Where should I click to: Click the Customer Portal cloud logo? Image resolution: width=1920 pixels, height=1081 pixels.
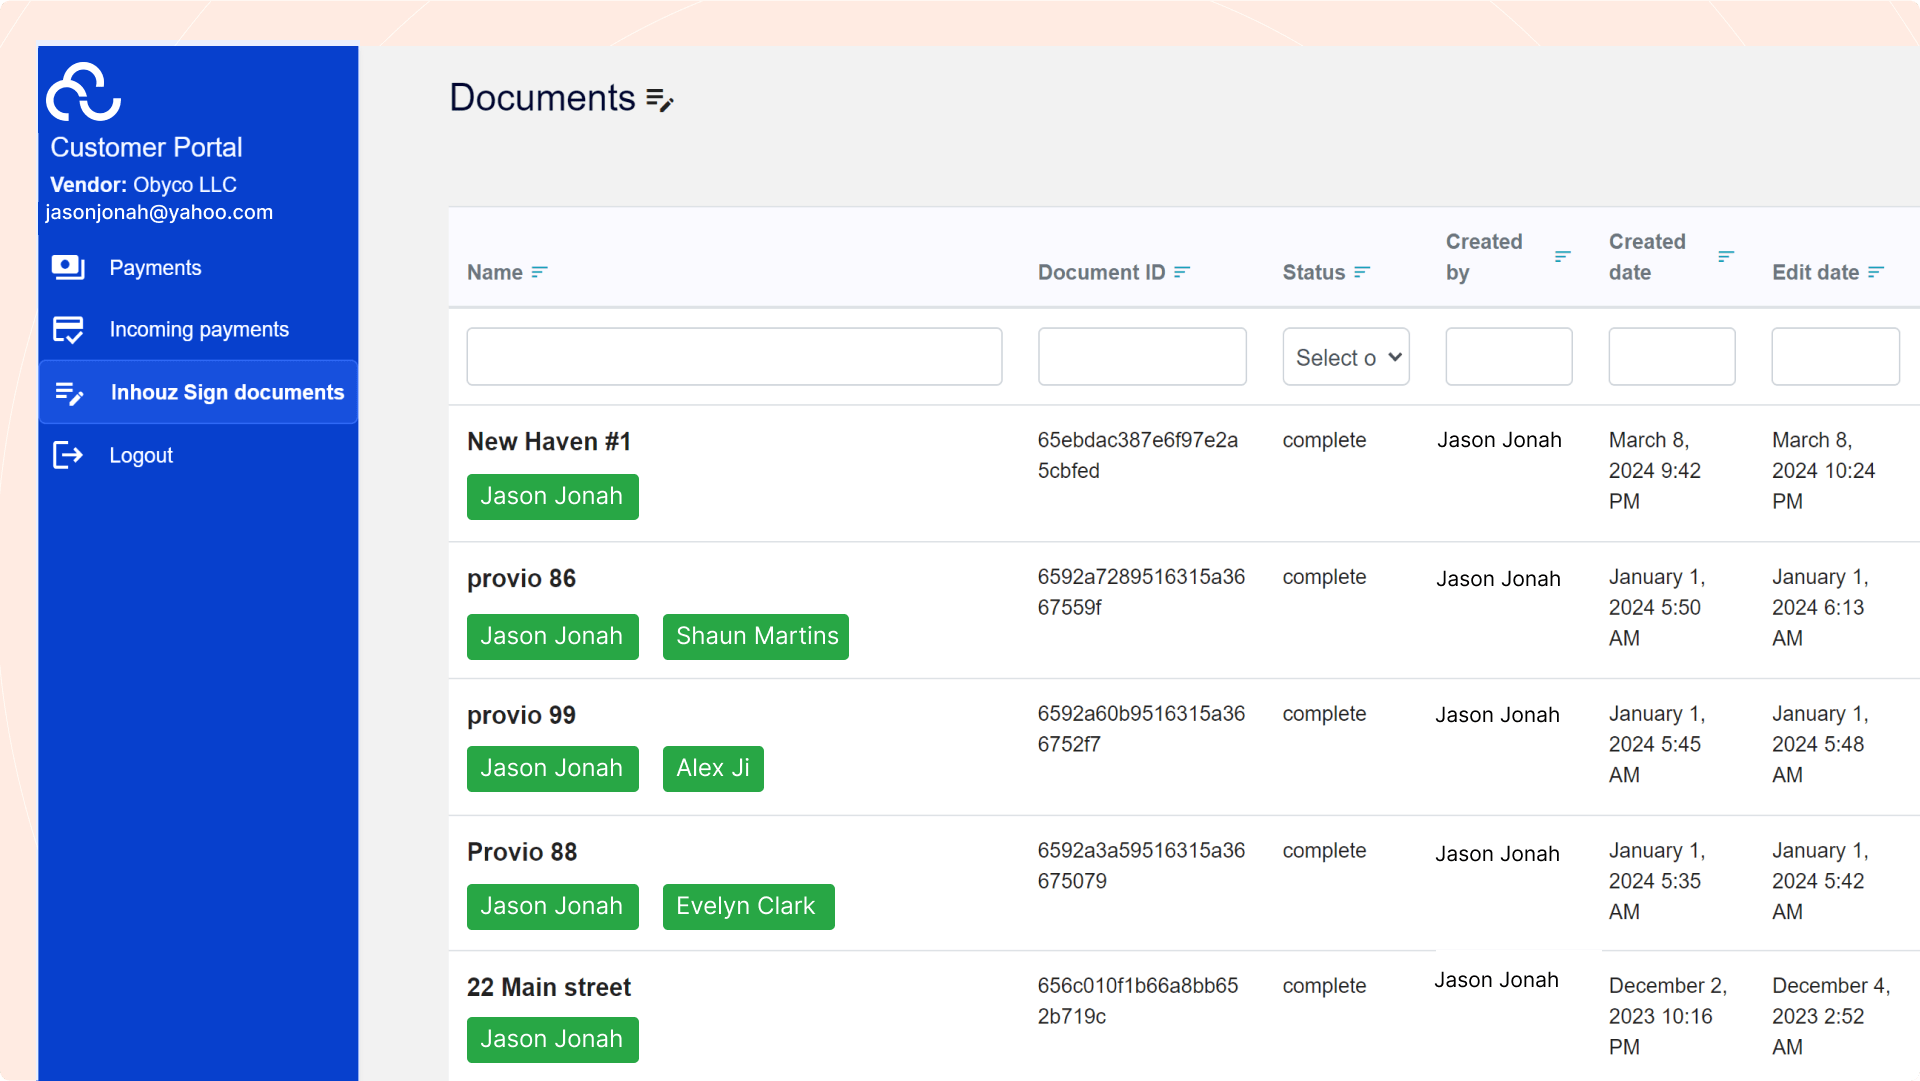(84, 92)
